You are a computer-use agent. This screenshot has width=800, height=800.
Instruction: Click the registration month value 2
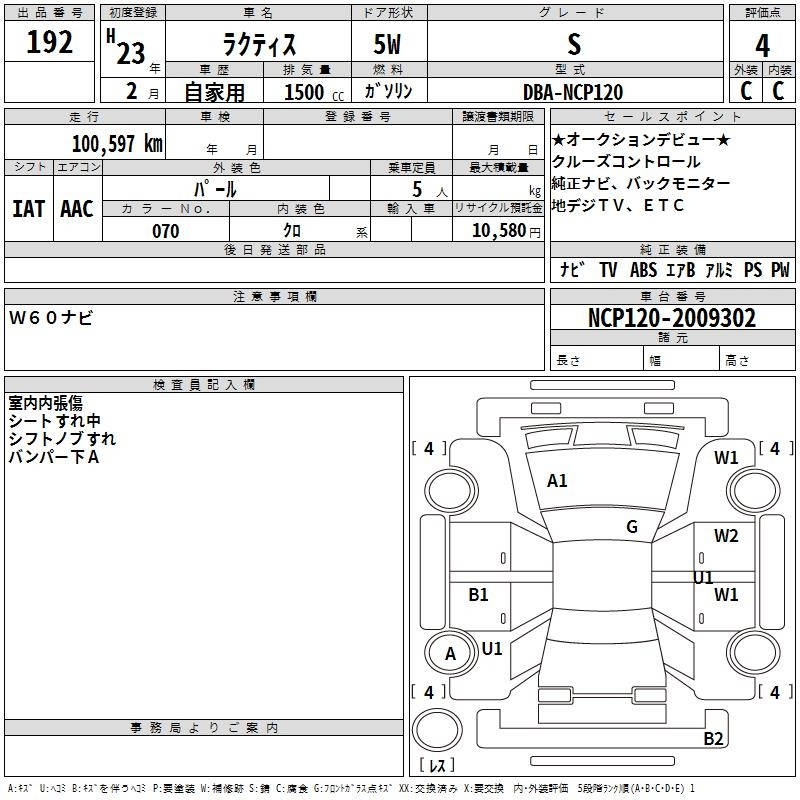click(x=132, y=91)
